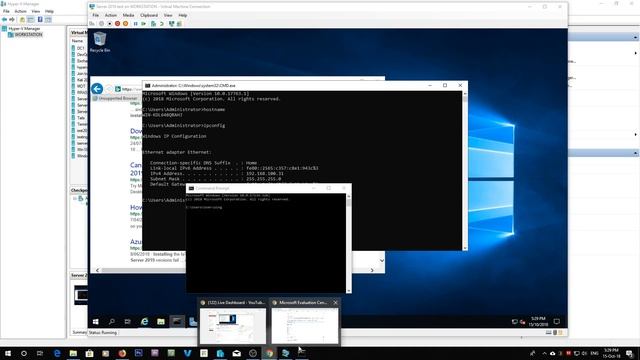This screenshot has height=360, width=640.
Task: Open the Media menu in Virtual Machine Connection
Action: (128, 15)
